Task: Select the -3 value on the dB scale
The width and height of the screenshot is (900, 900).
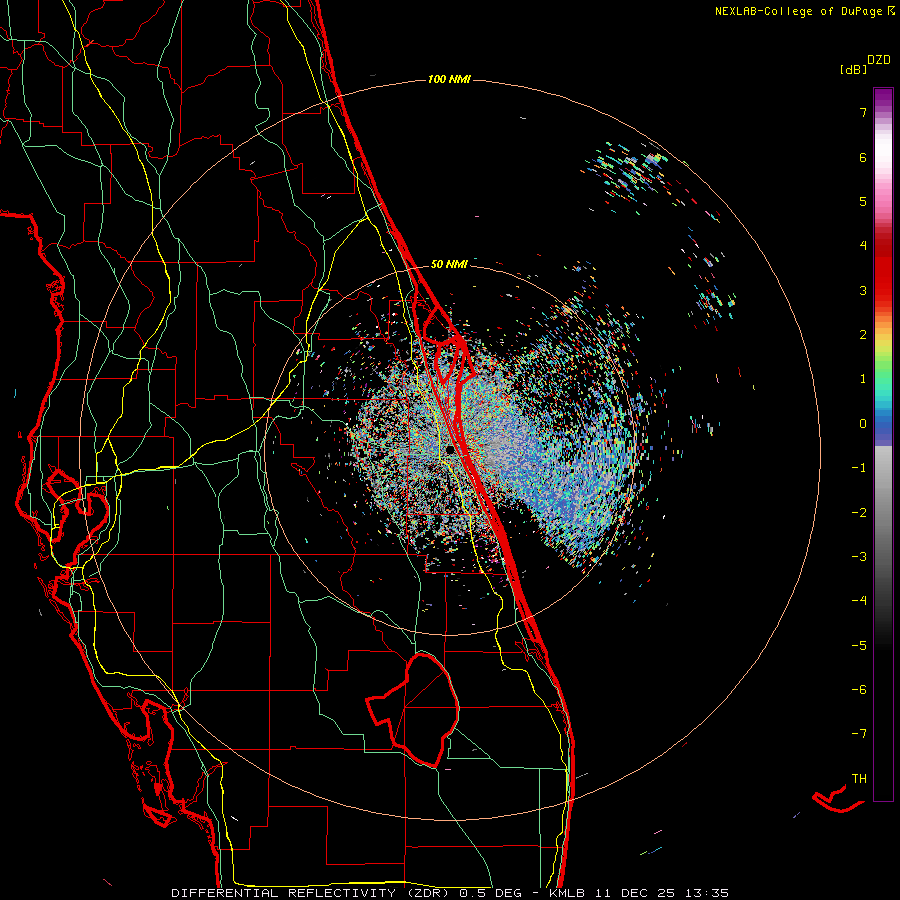Action: pos(859,557)
